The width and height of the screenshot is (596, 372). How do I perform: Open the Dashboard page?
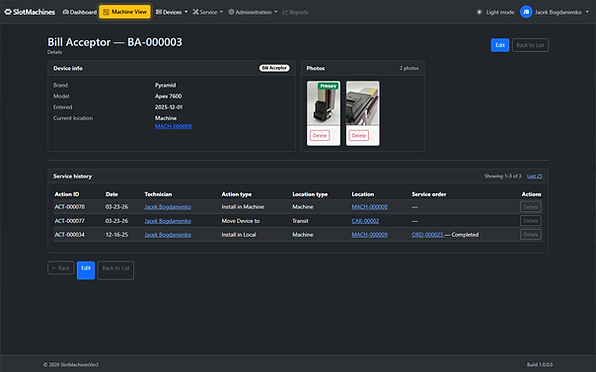click(79, 12)
